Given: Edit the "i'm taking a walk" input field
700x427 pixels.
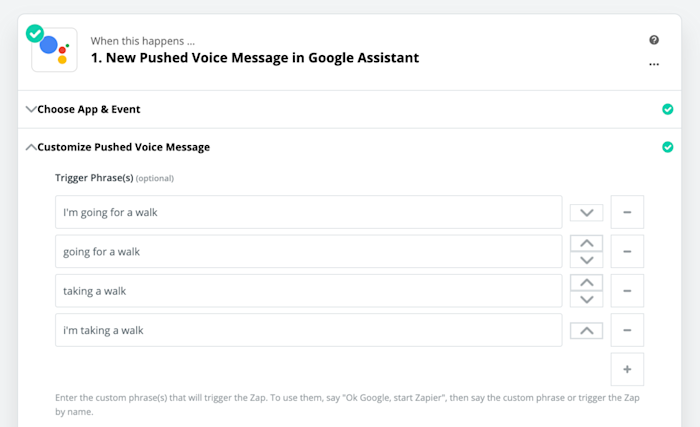Looking at the screenshot, I should [x=308, y=330].
